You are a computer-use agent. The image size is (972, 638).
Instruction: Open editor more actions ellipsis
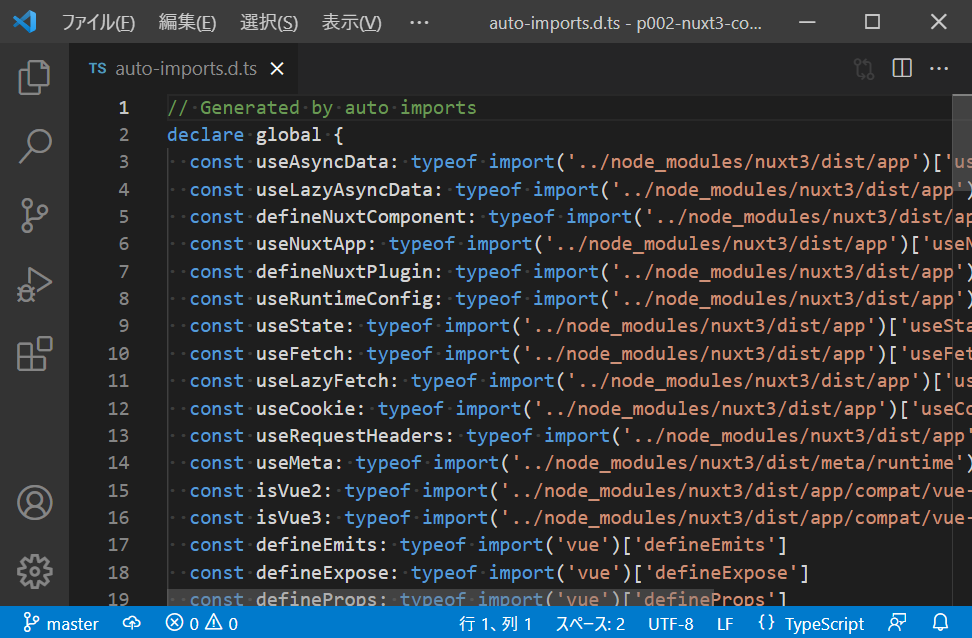click(x=939, y=68)
